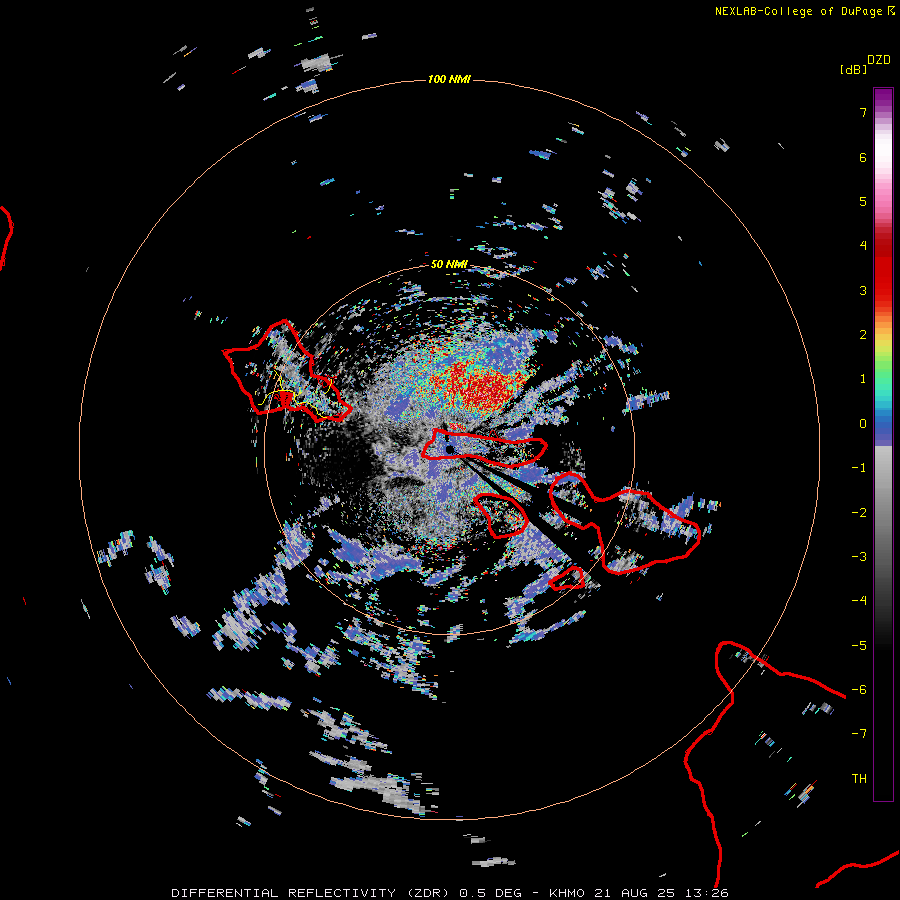The height and width of the screenshot is (900, 900).
Task: Click the 6 value on color scale
Action: 863,157
